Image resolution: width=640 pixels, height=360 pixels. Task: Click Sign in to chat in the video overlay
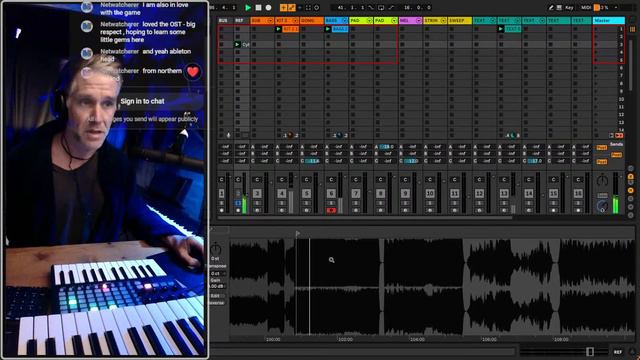click(142, 101)
